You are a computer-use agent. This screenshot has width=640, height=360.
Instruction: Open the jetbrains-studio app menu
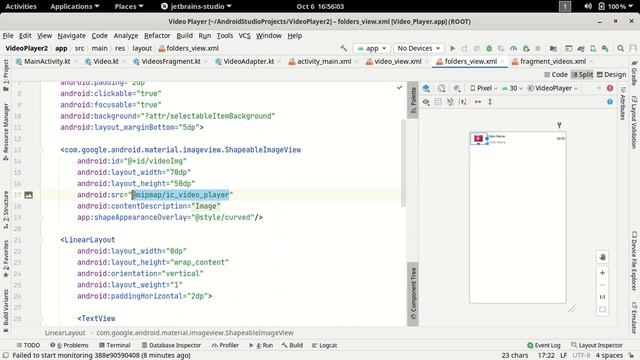point(196,6)
